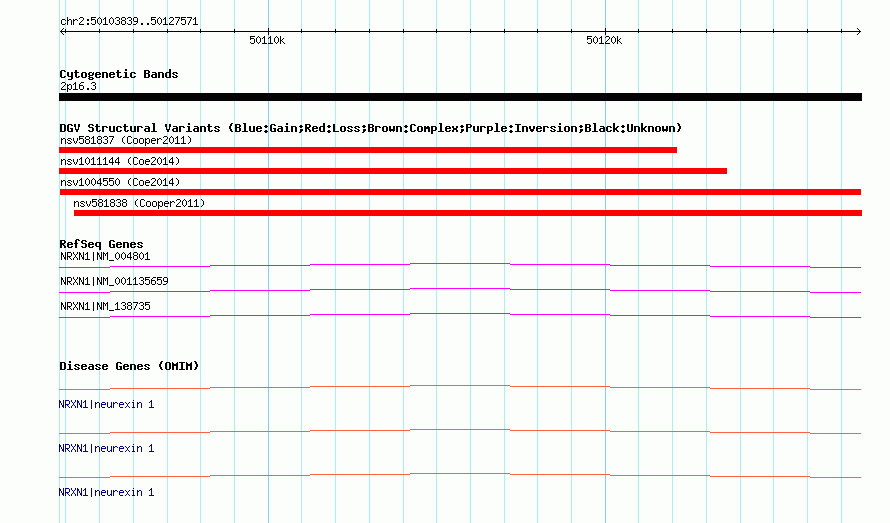Click the chr2:50103839..50127571 region label
The image size is (890, 523).
click(x=129, y=22)
